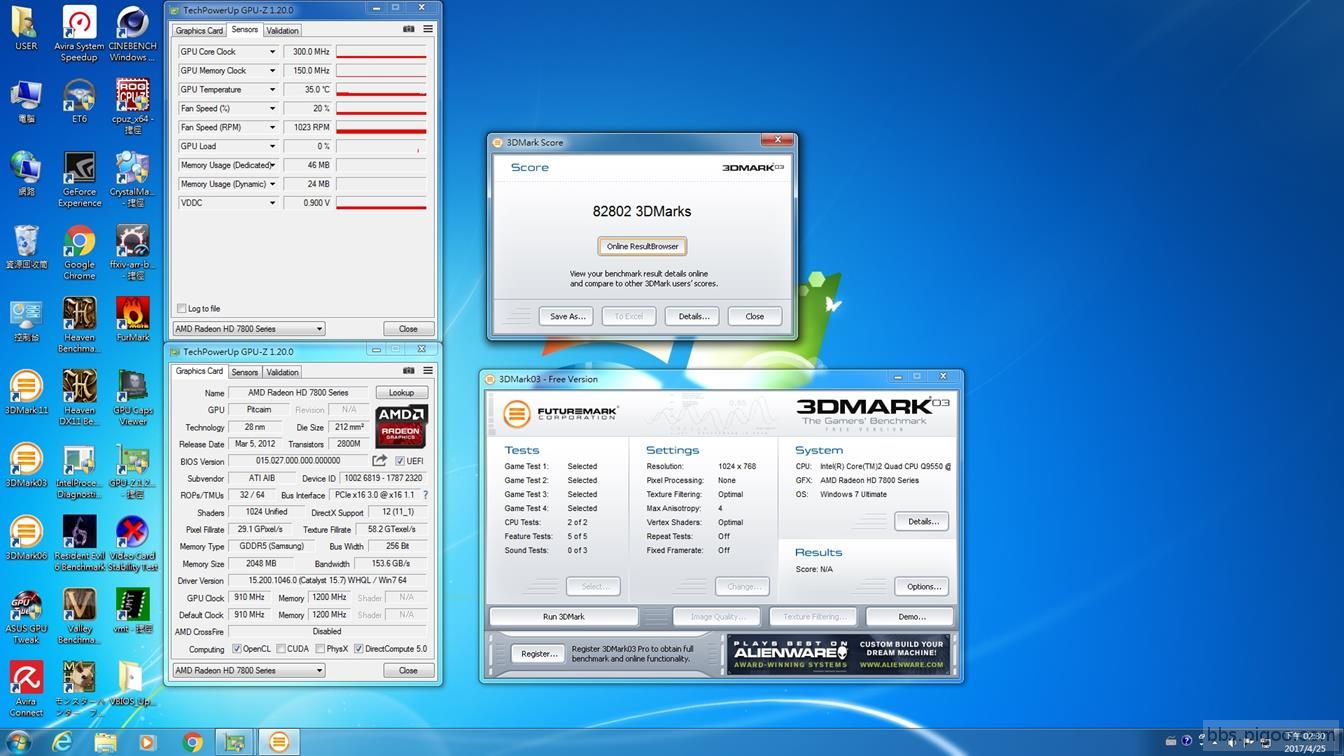Screen dimensions: 1344x756
Task: Open GPU selector dropdown in Graphics Card window
Action: click(x=249, y=671)
